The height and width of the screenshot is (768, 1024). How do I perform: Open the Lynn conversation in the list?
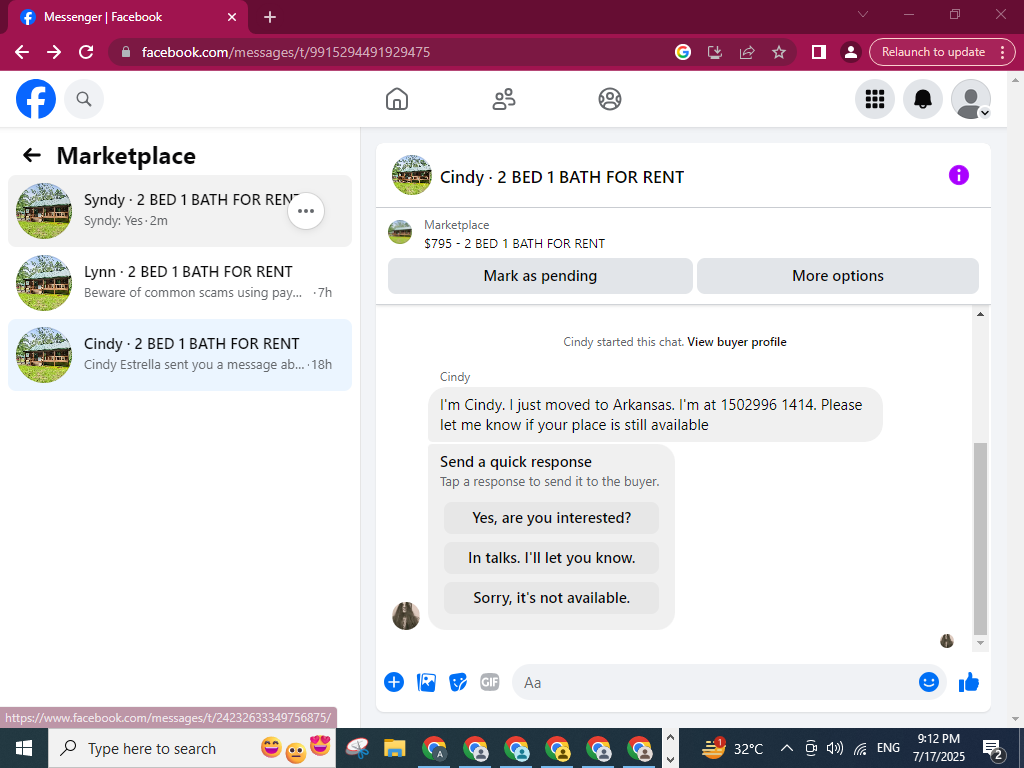[180, 283]
